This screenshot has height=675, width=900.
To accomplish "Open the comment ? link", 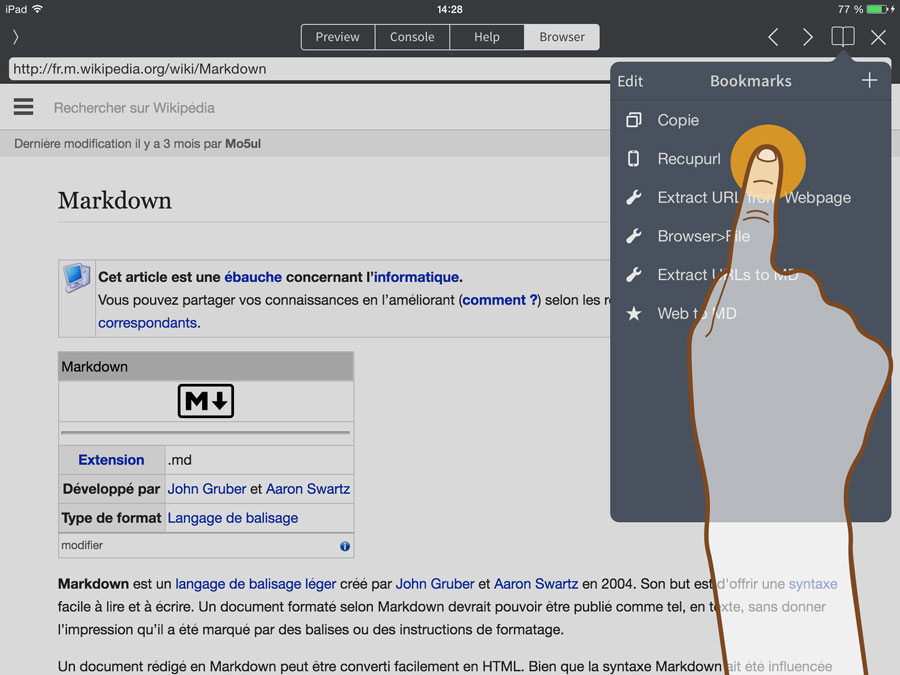I will click(500, 300).
